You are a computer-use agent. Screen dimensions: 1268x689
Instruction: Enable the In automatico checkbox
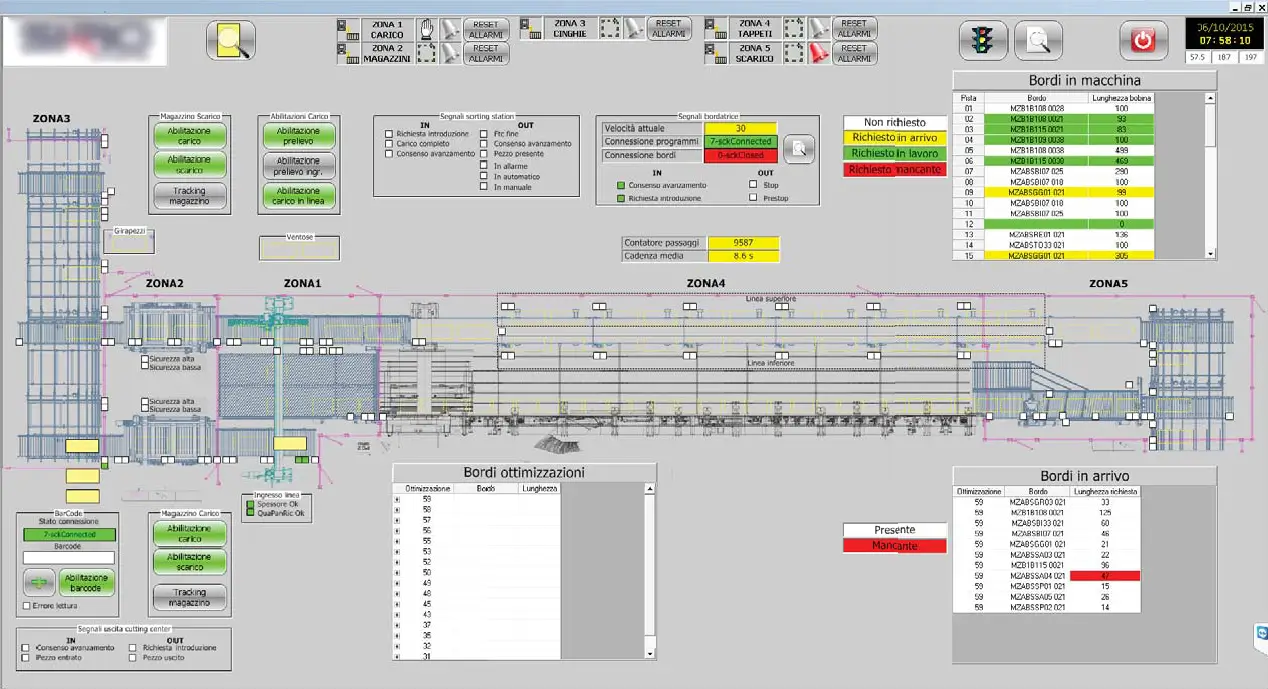pyautogui.click(x=485, y=176)
